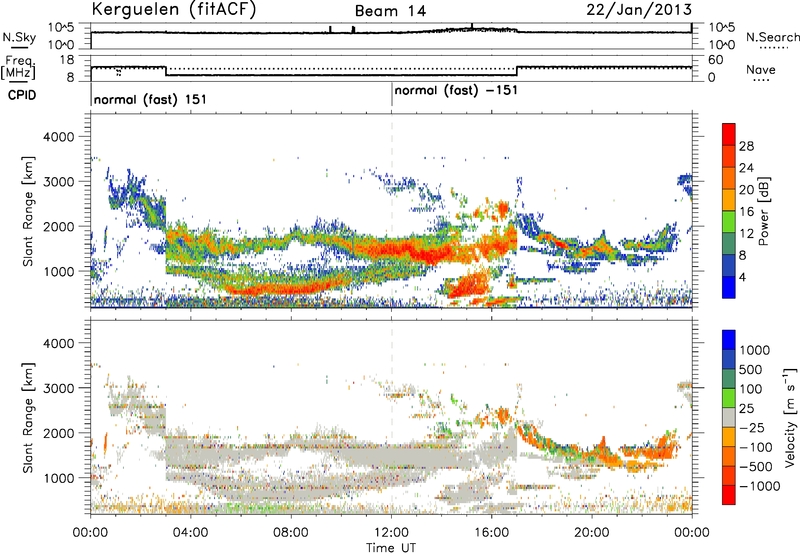The width and height of the screenshot is (800, 554).
Task: Click the dashed 12:00 marker in power panel
Action: (x=391, y=211)
